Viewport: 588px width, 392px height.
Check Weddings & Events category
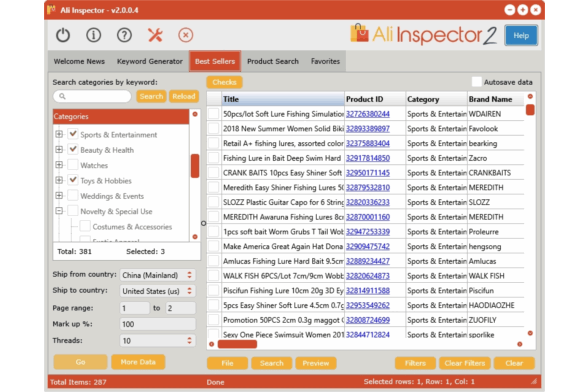(73, 196)
